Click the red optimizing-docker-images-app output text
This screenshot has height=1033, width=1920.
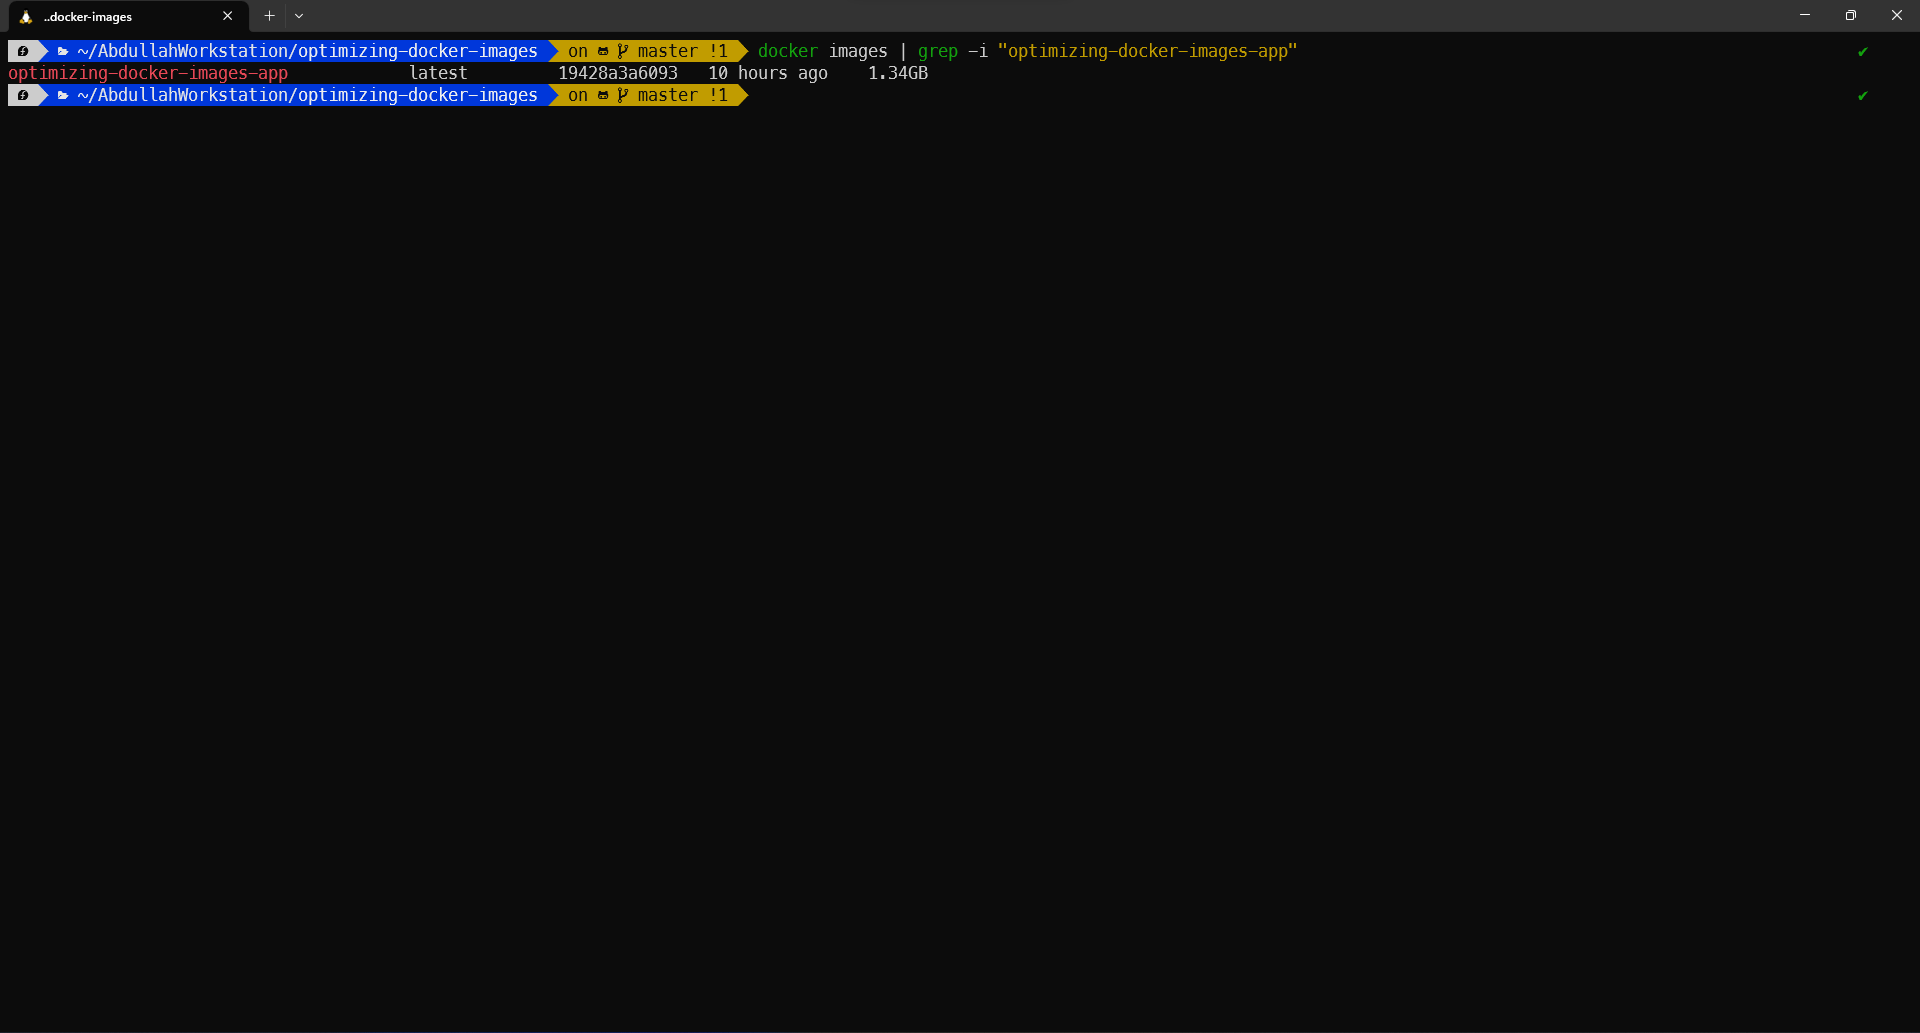[x=148, y=74]
